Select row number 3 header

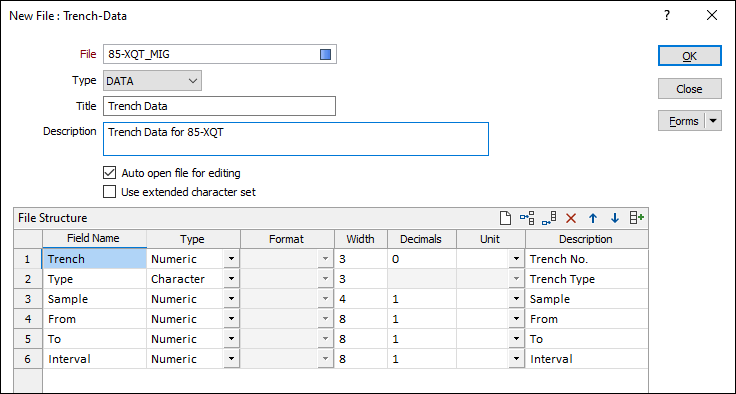click(28, 299)
